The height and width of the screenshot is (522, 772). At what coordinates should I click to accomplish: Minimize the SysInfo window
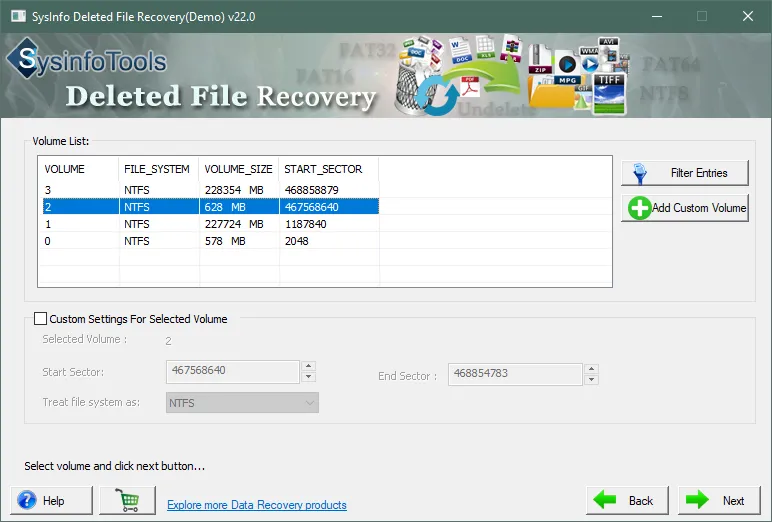coord(657,16)
